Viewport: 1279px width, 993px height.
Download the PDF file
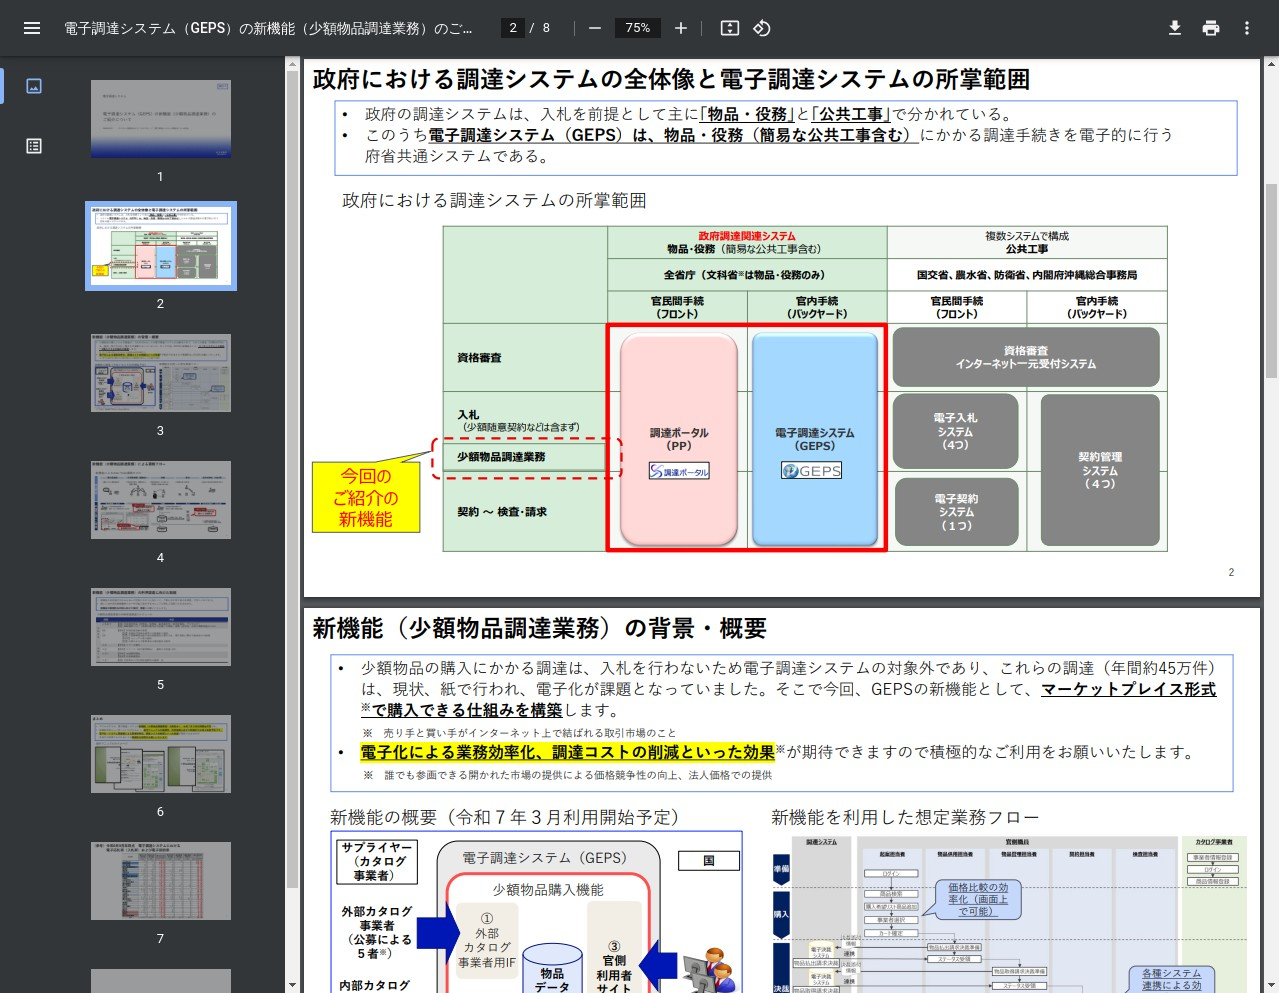point(1175,28)
